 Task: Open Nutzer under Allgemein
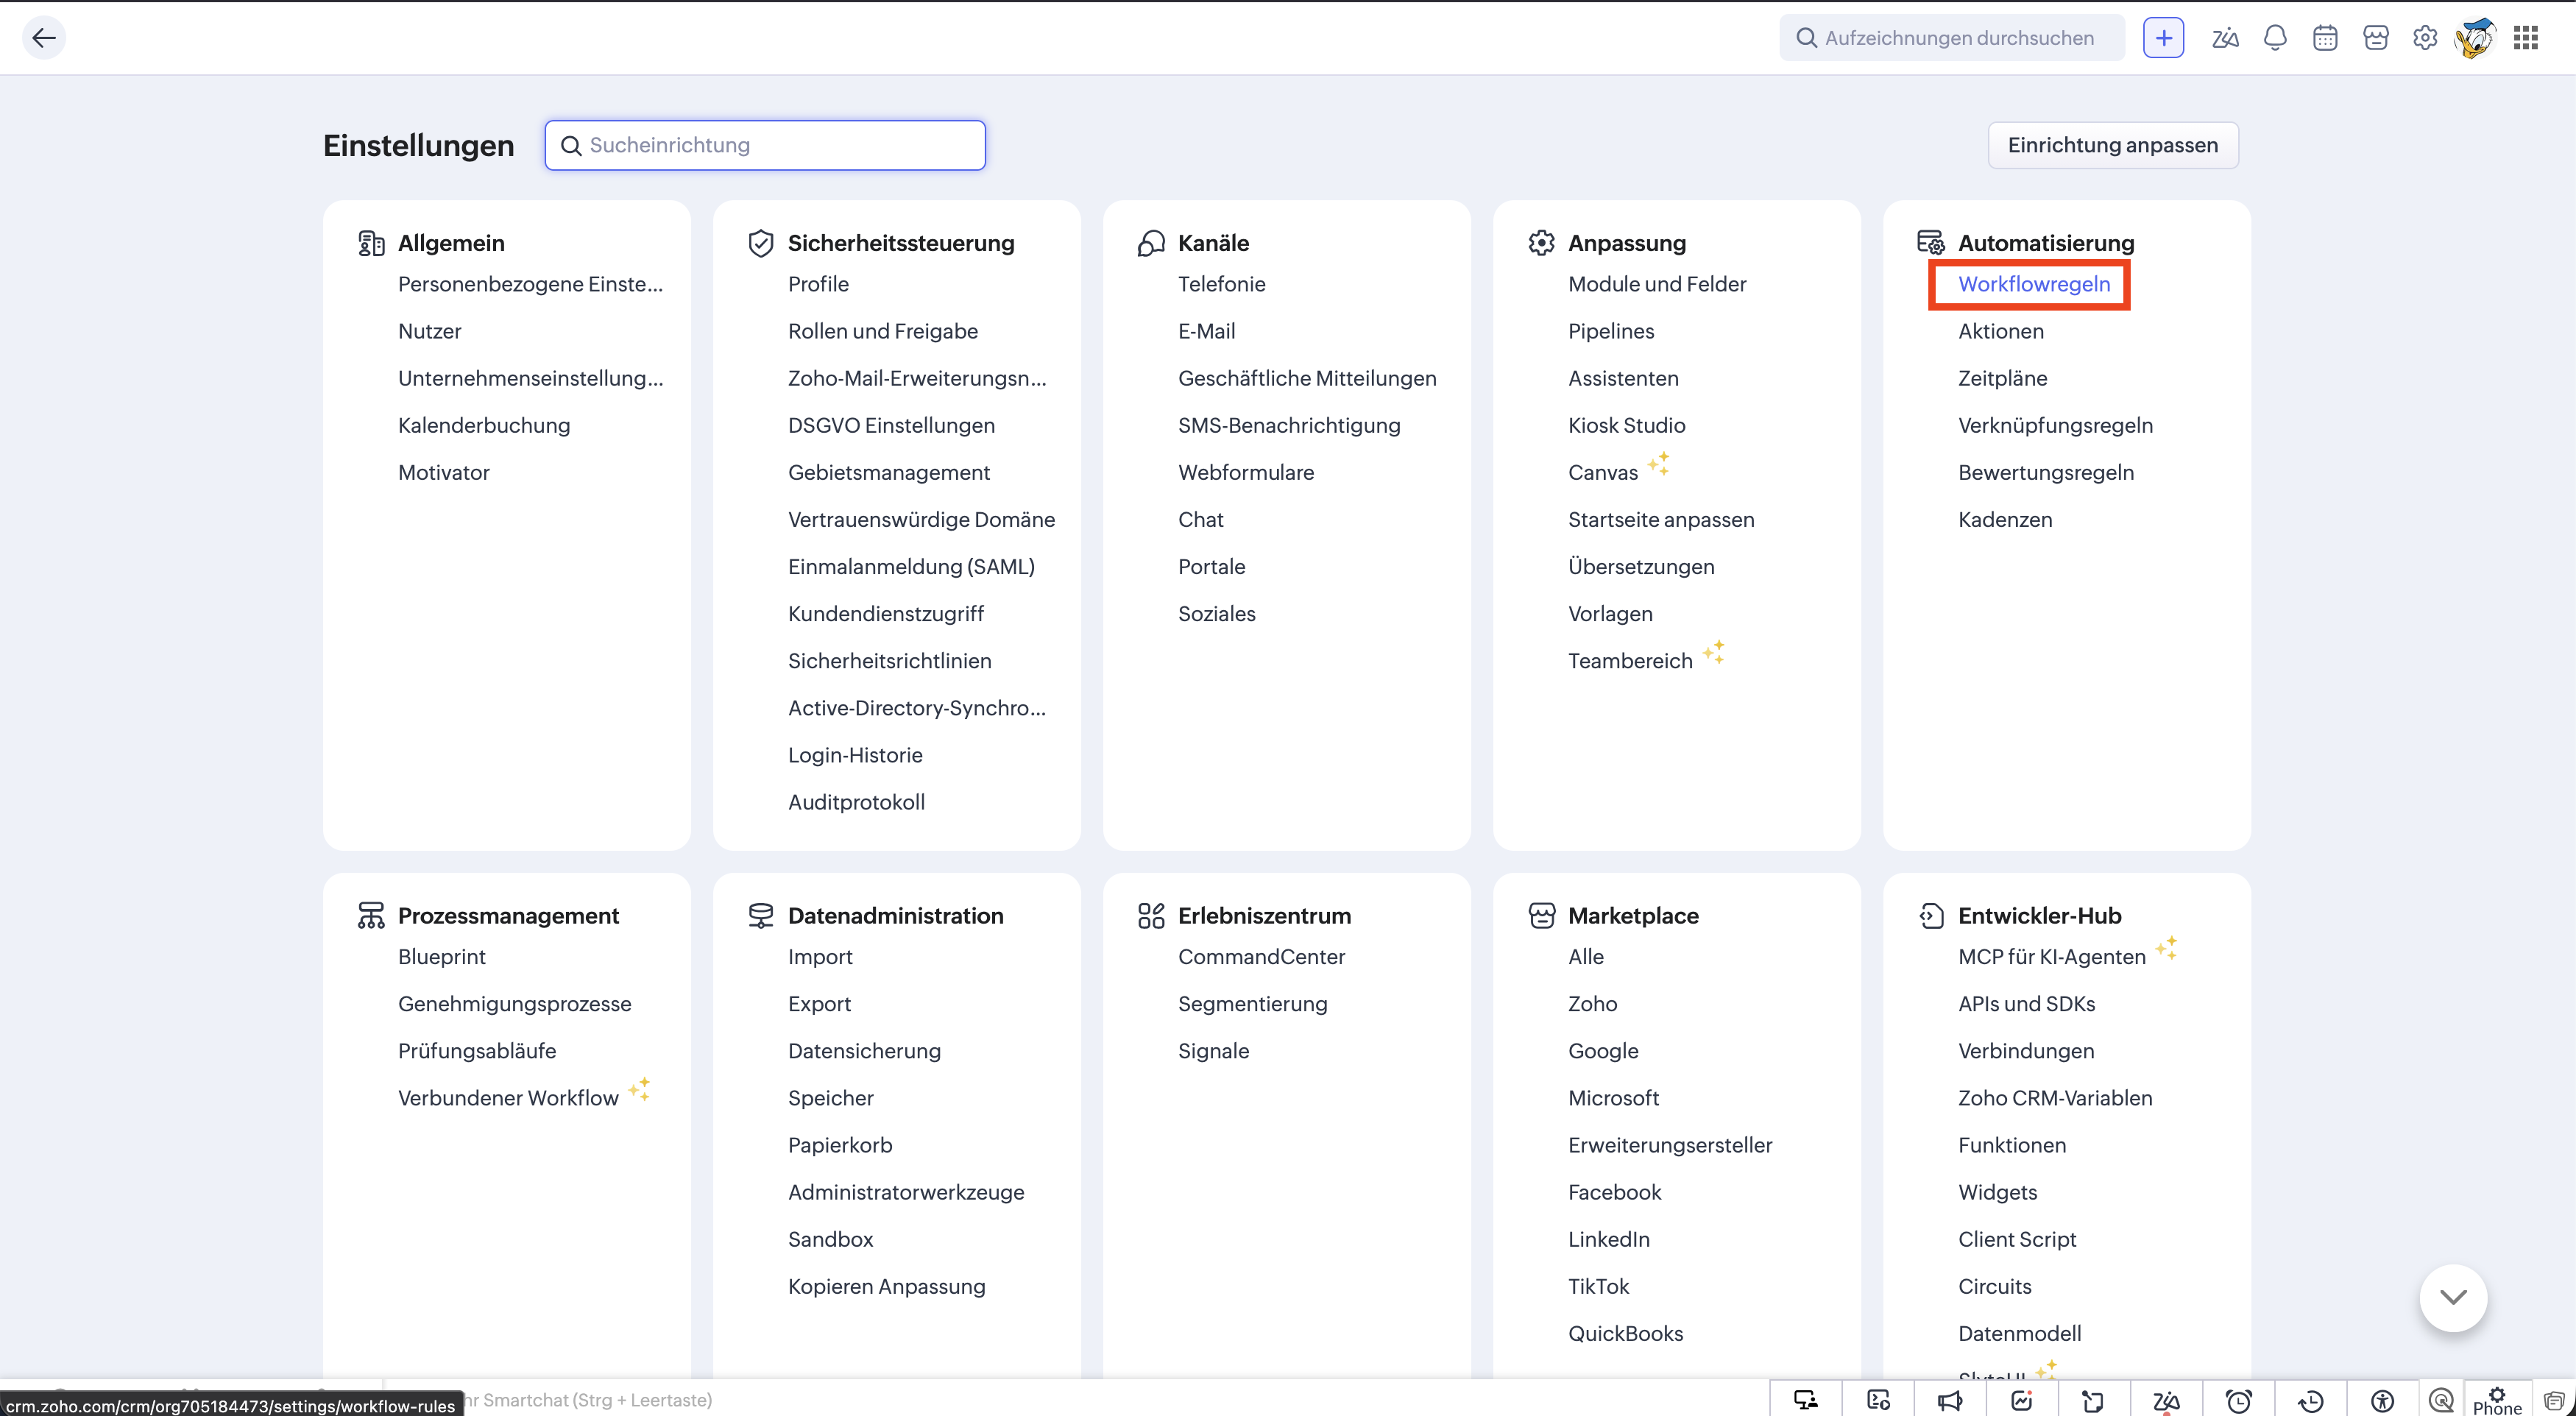tap(430, 331)
